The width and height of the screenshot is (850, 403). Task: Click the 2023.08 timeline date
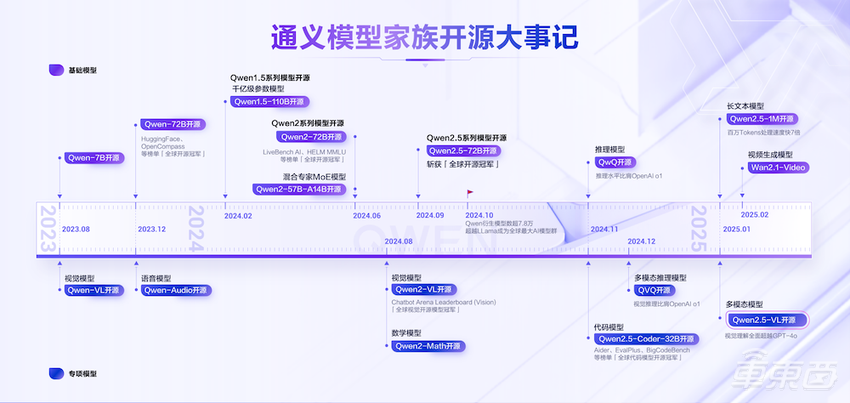point(76,229)
